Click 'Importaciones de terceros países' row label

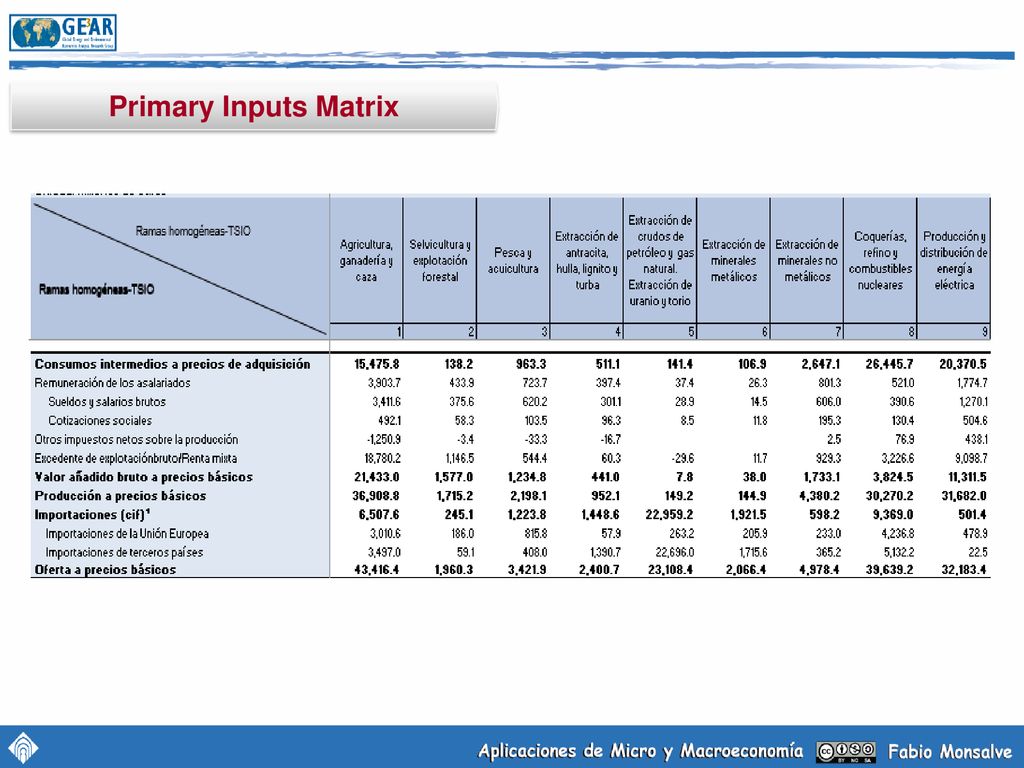[124, 552]
